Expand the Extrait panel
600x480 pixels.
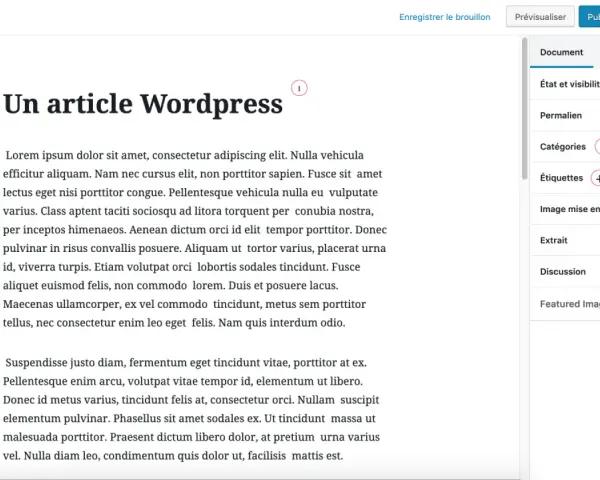565,240
